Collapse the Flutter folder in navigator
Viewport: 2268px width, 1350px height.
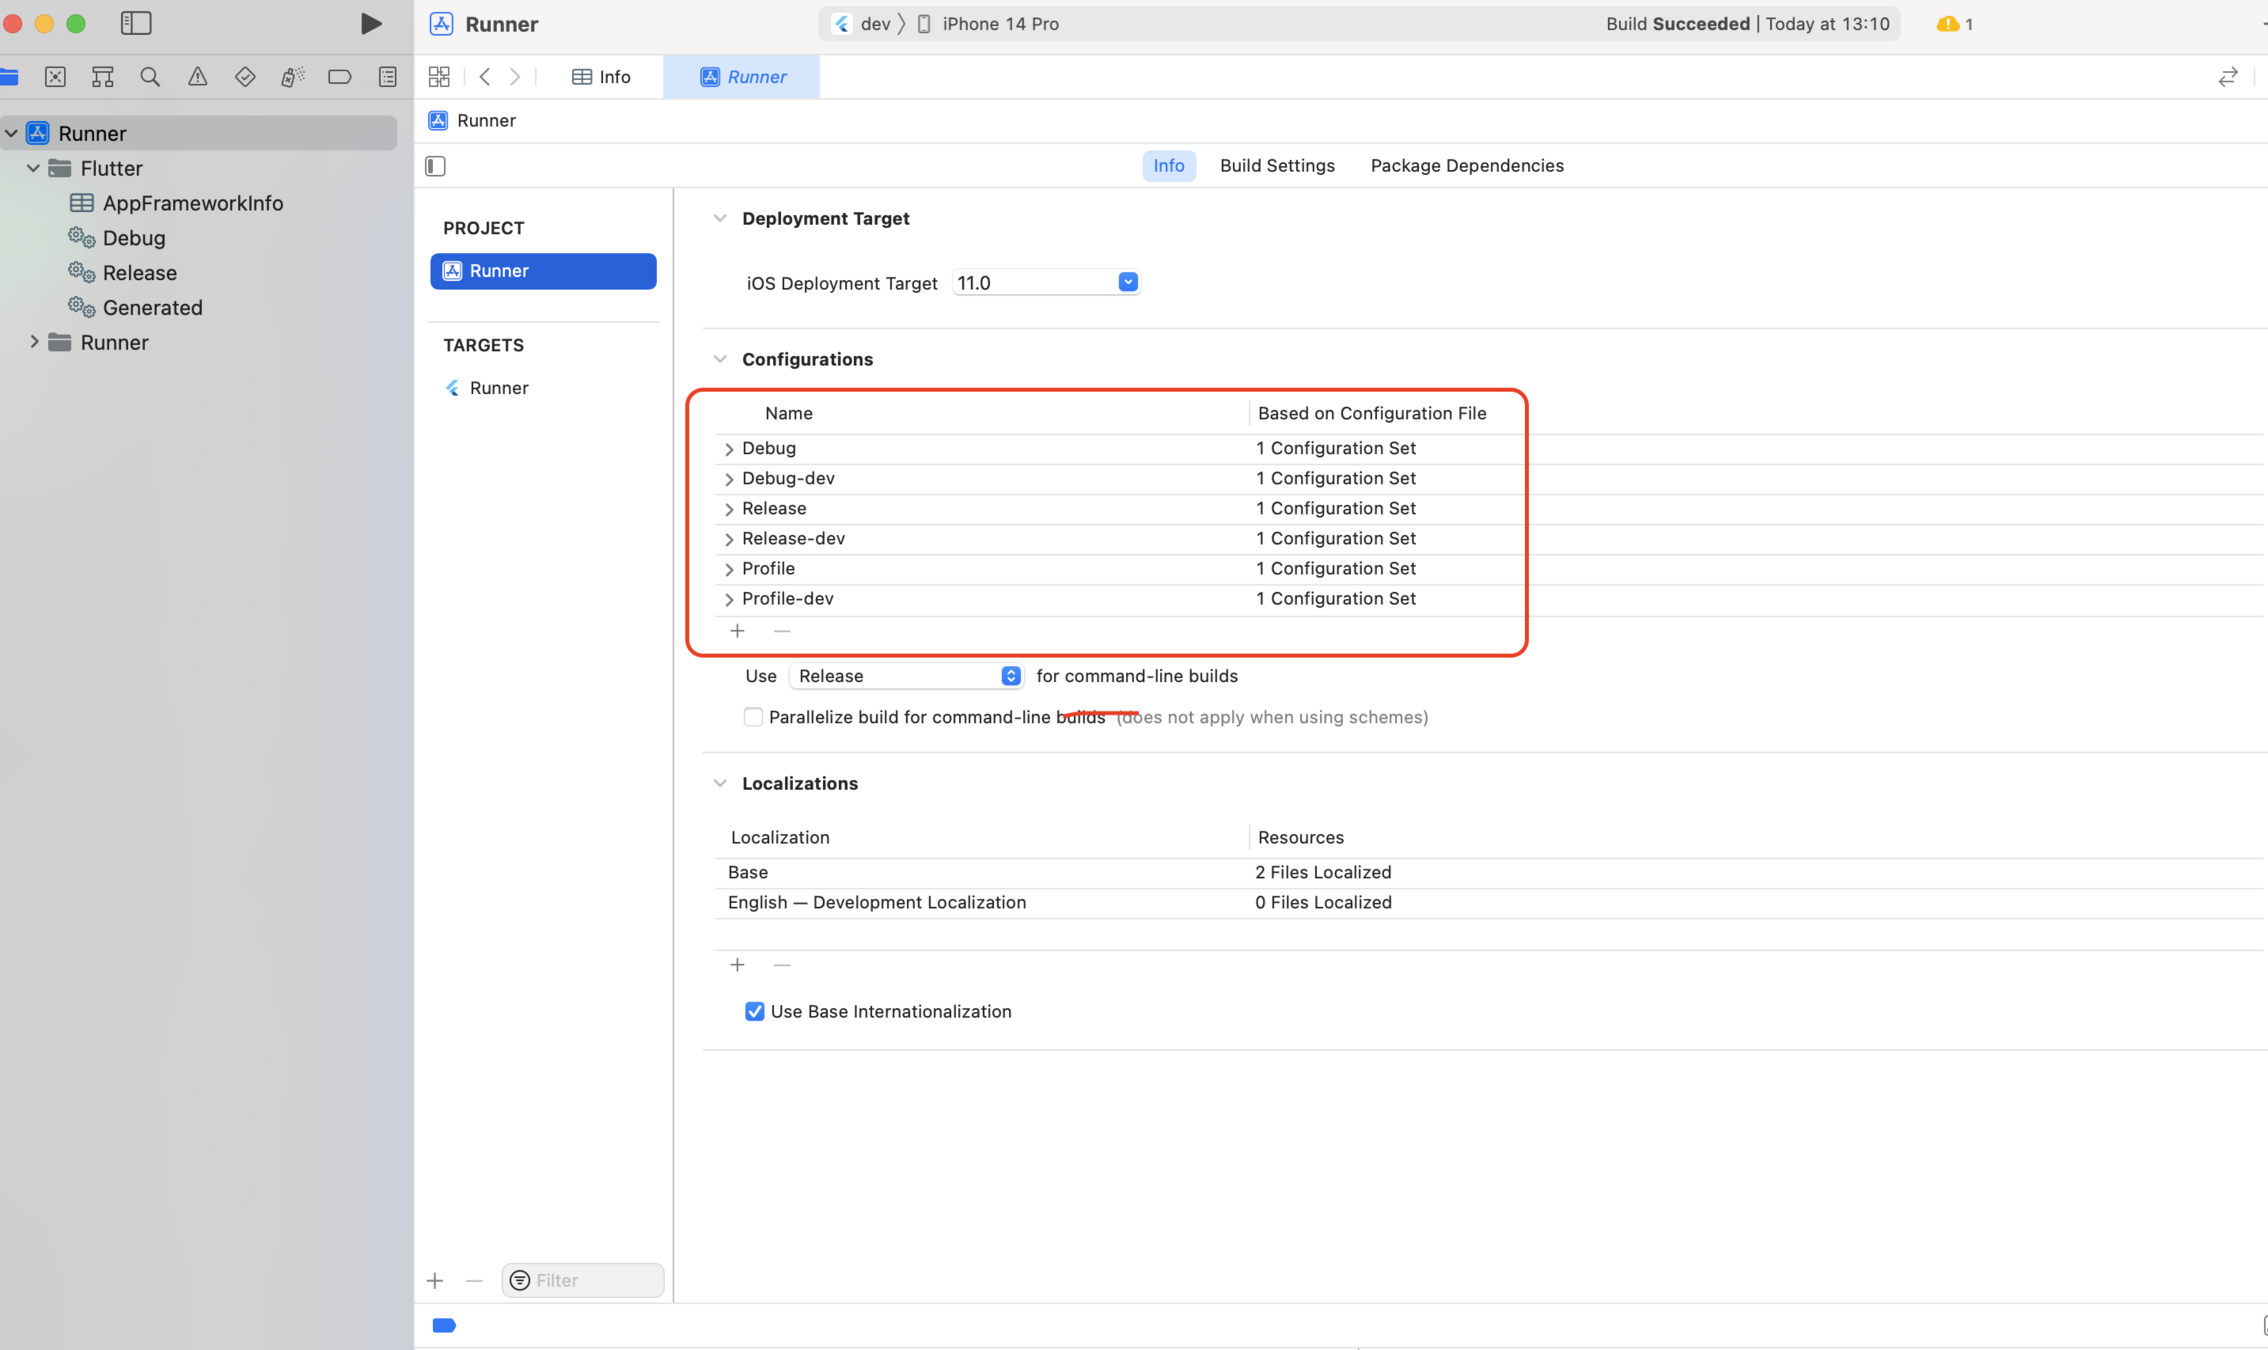[33, 168]
